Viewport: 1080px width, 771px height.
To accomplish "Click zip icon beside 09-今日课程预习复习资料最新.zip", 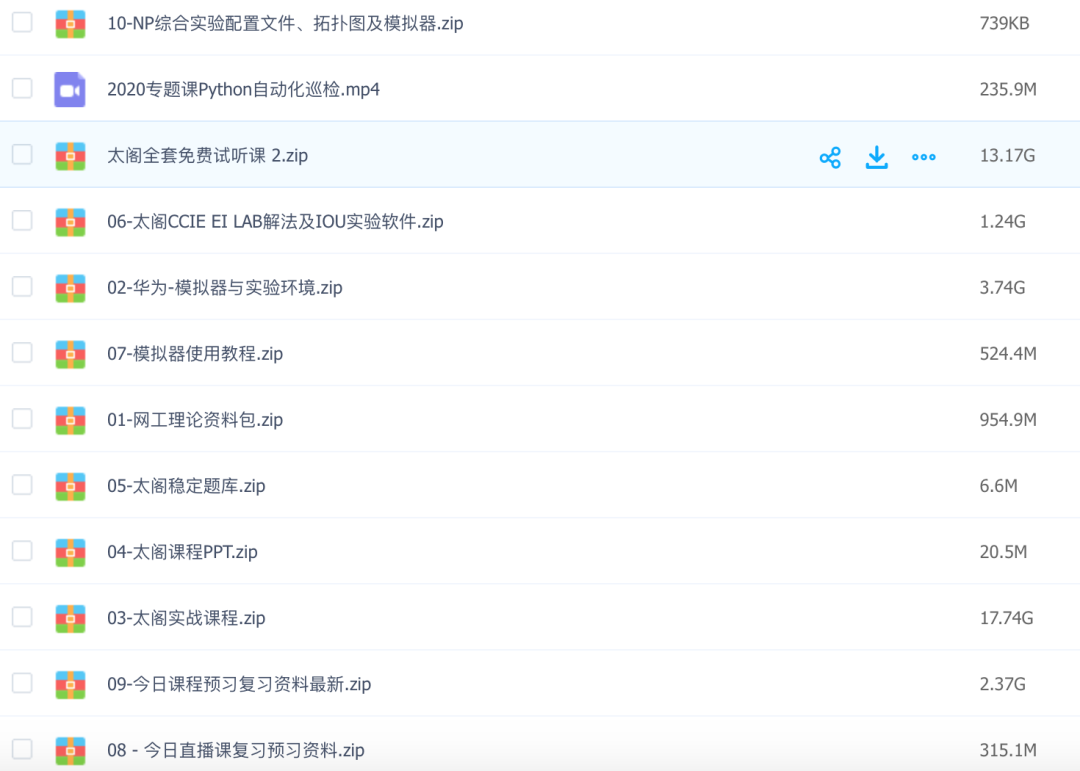I will (x=70, y=684).
